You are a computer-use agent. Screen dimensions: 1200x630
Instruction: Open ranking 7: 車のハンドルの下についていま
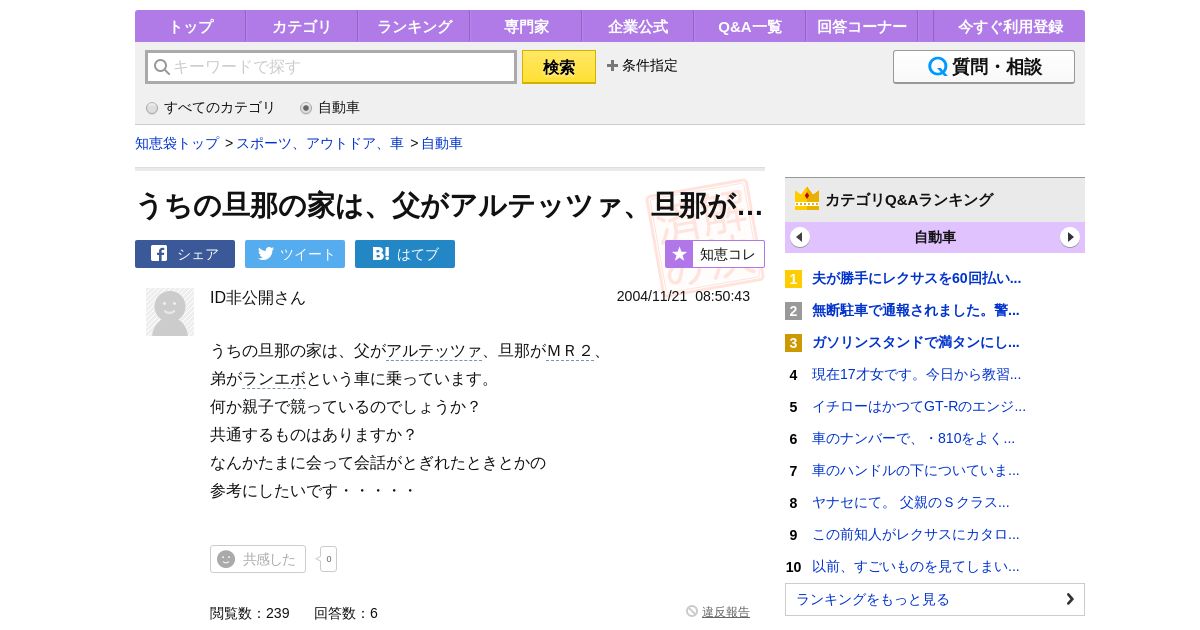(x=916, y=470)
